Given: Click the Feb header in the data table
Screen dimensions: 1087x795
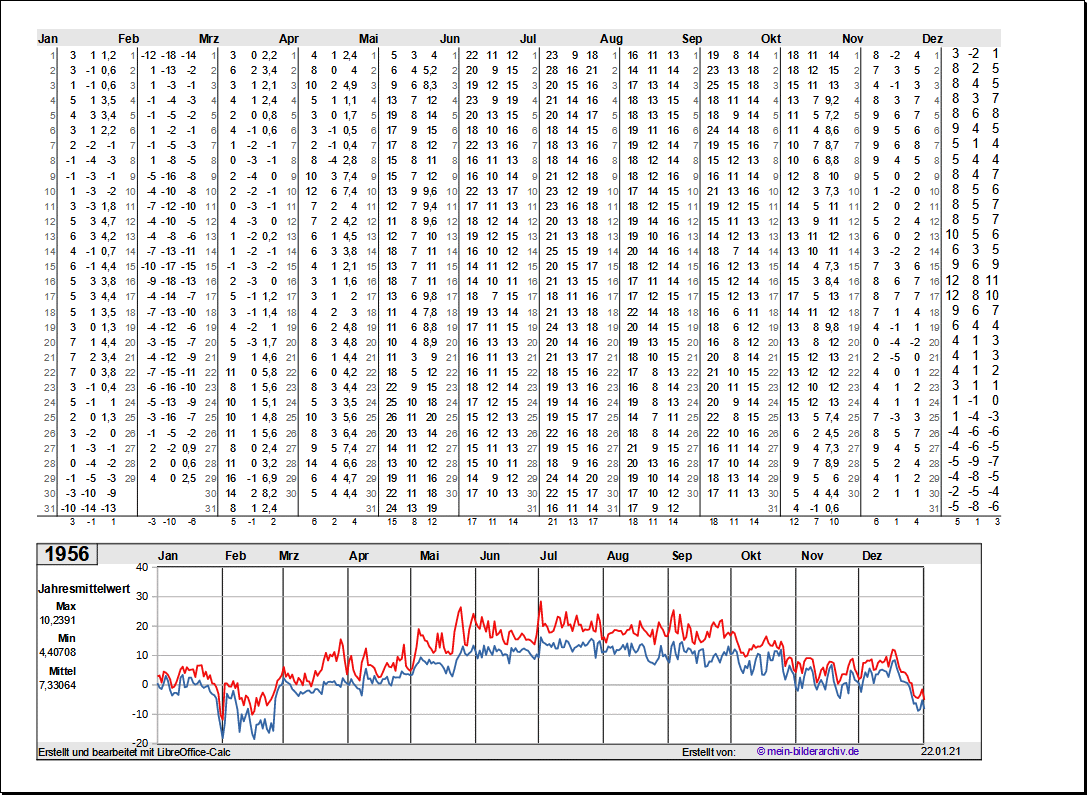Looking at the screenshot, I should pyautogui.click(x=128, y=39).
